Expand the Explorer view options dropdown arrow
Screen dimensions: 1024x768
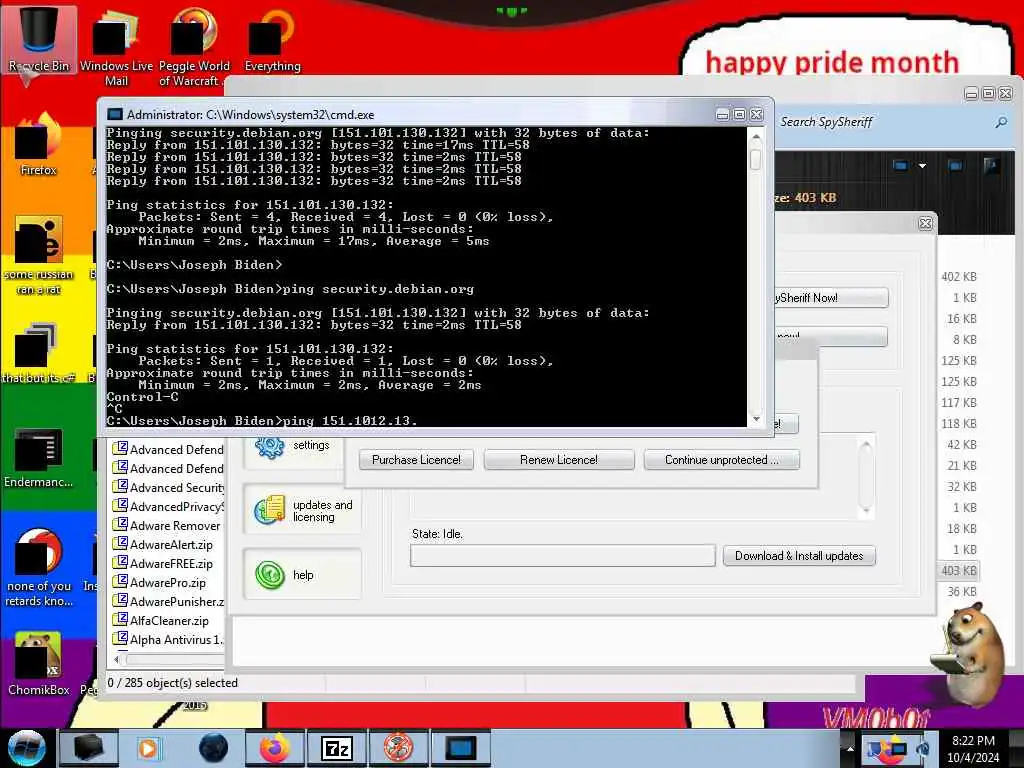click(x=922, y=166)
